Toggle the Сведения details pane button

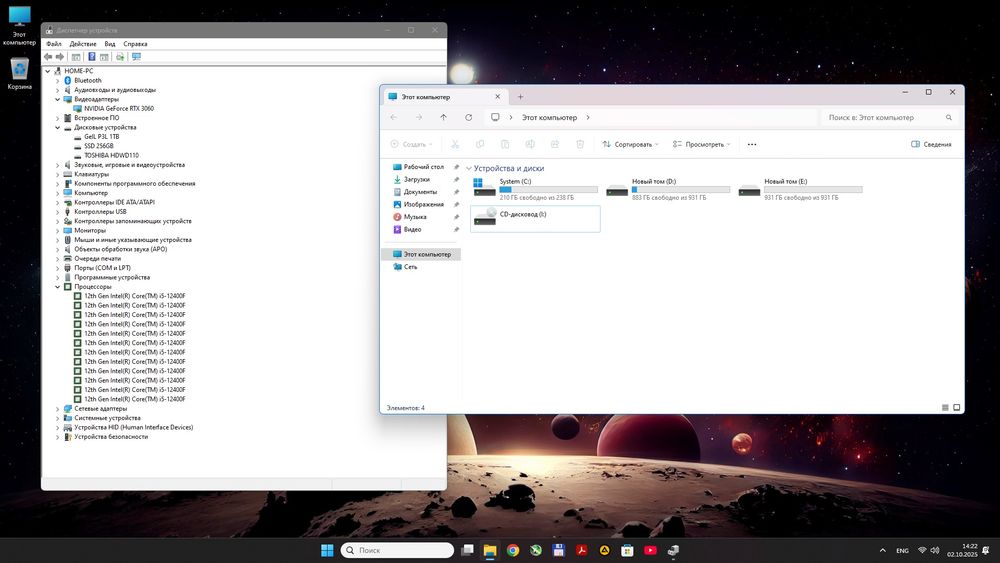931,144
